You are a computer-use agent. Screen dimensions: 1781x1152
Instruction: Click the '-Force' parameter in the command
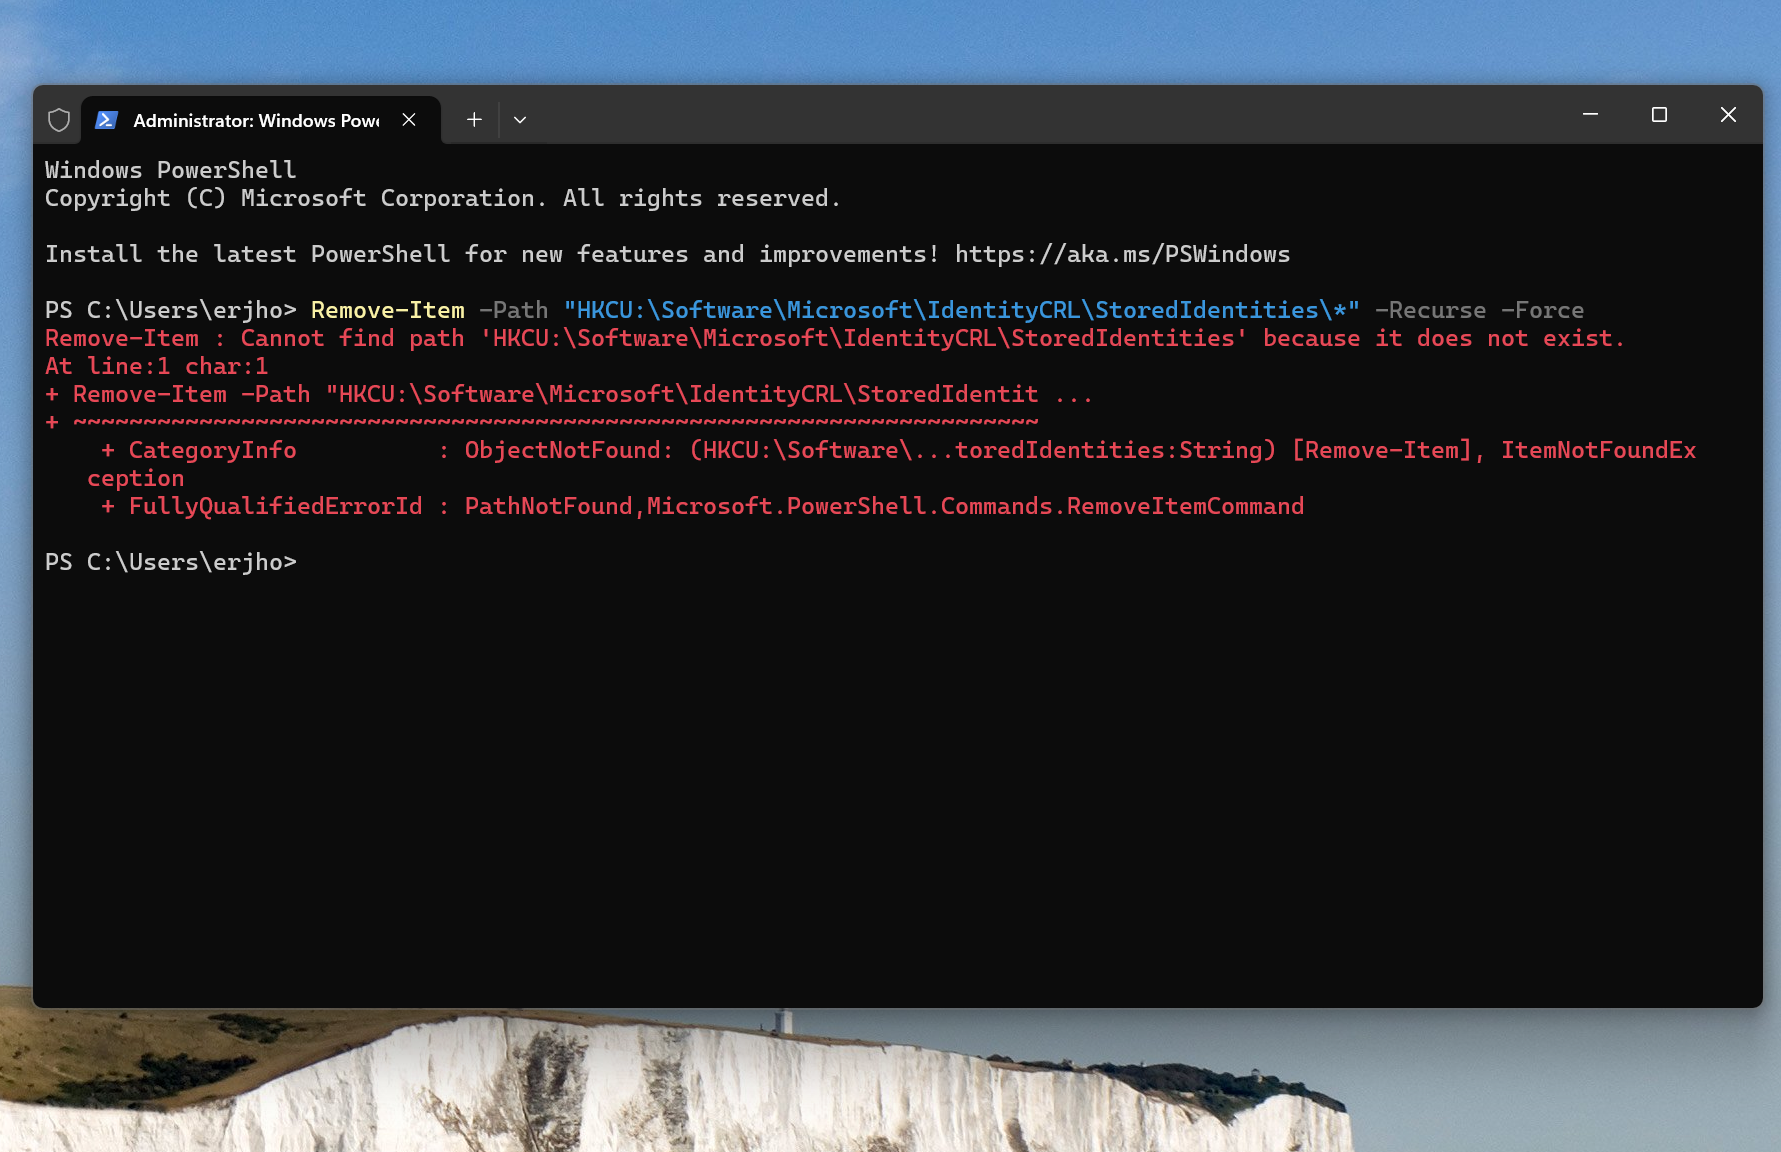point(1542,310)
